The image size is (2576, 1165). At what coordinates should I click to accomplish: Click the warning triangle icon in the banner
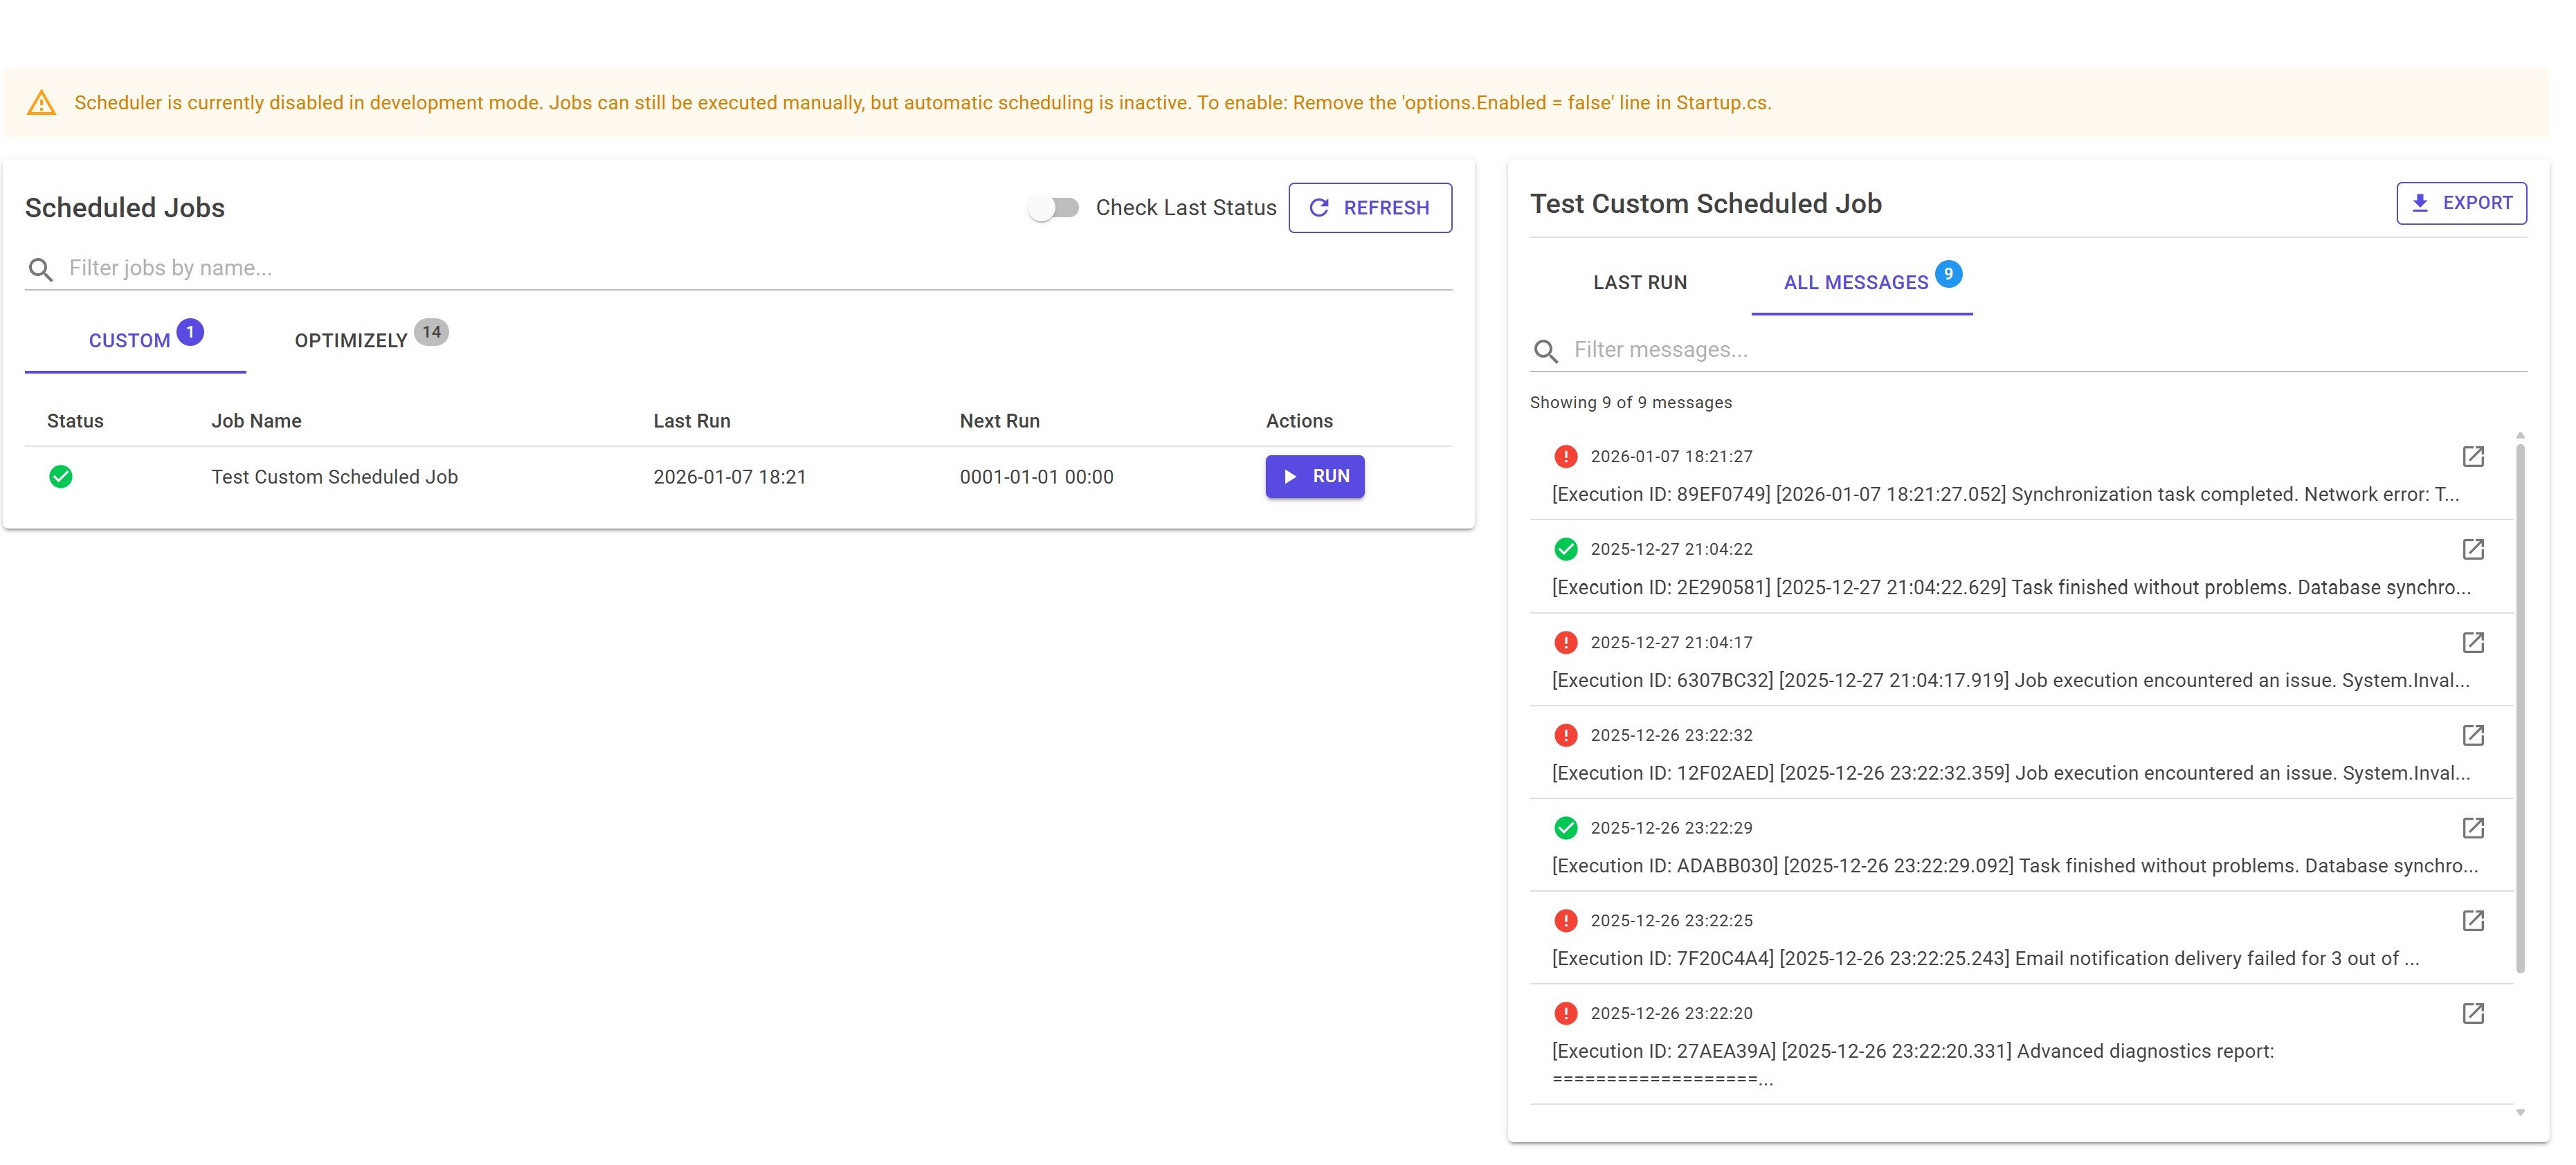point(41,103)
